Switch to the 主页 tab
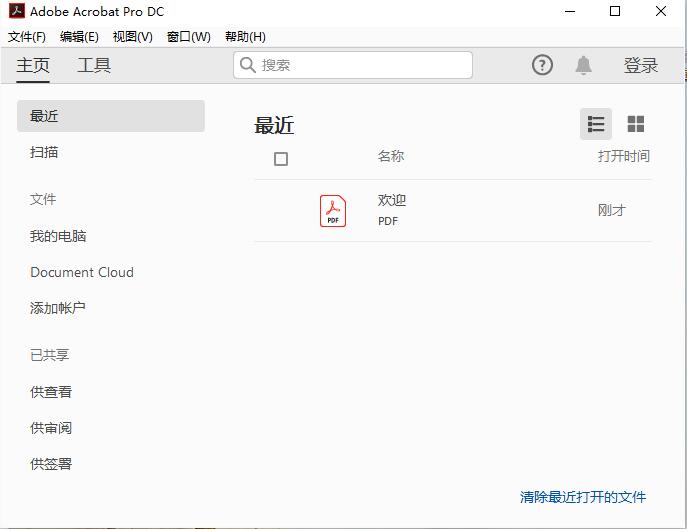This screenshot has width=687, height=529. (x=33, y=66)
